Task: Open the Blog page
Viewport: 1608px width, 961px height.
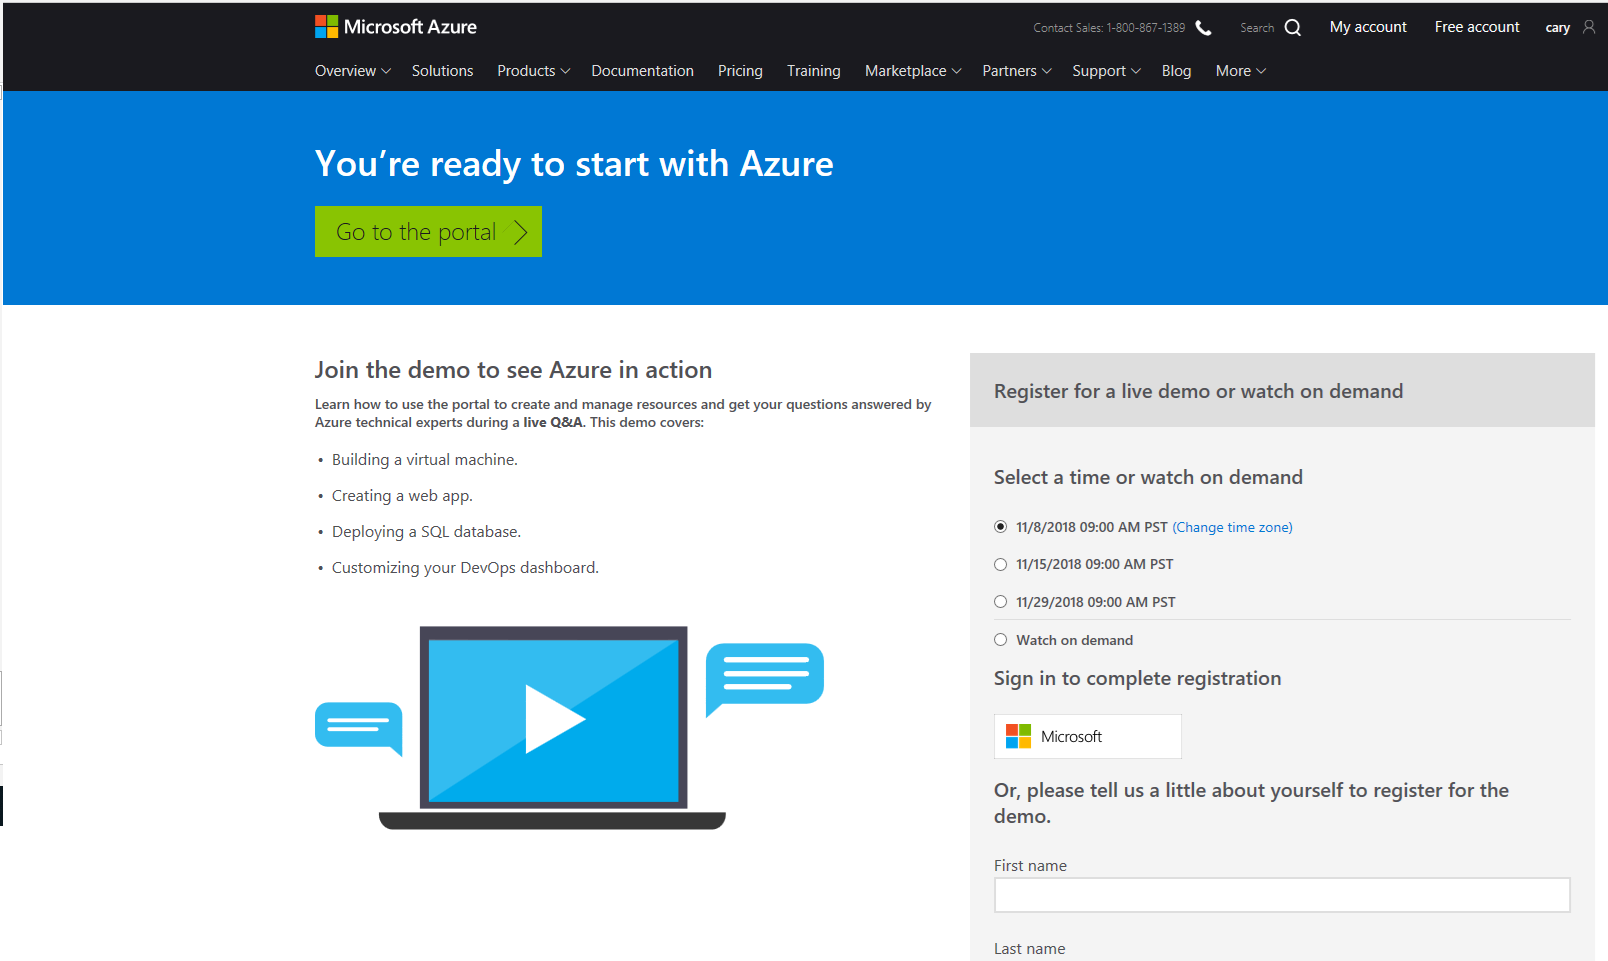Action: [1176, 71]
